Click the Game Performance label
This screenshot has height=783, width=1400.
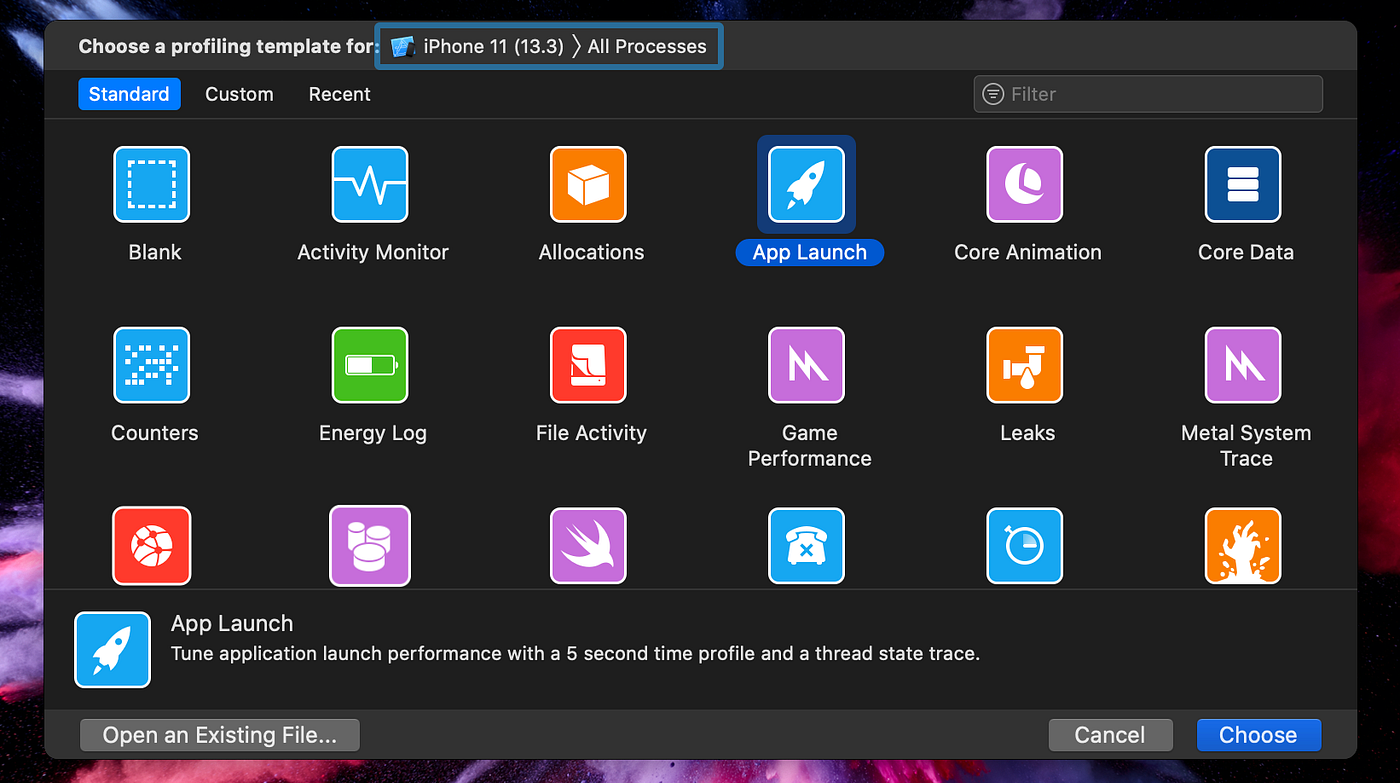pyautogui.click(x=810, y=446)
